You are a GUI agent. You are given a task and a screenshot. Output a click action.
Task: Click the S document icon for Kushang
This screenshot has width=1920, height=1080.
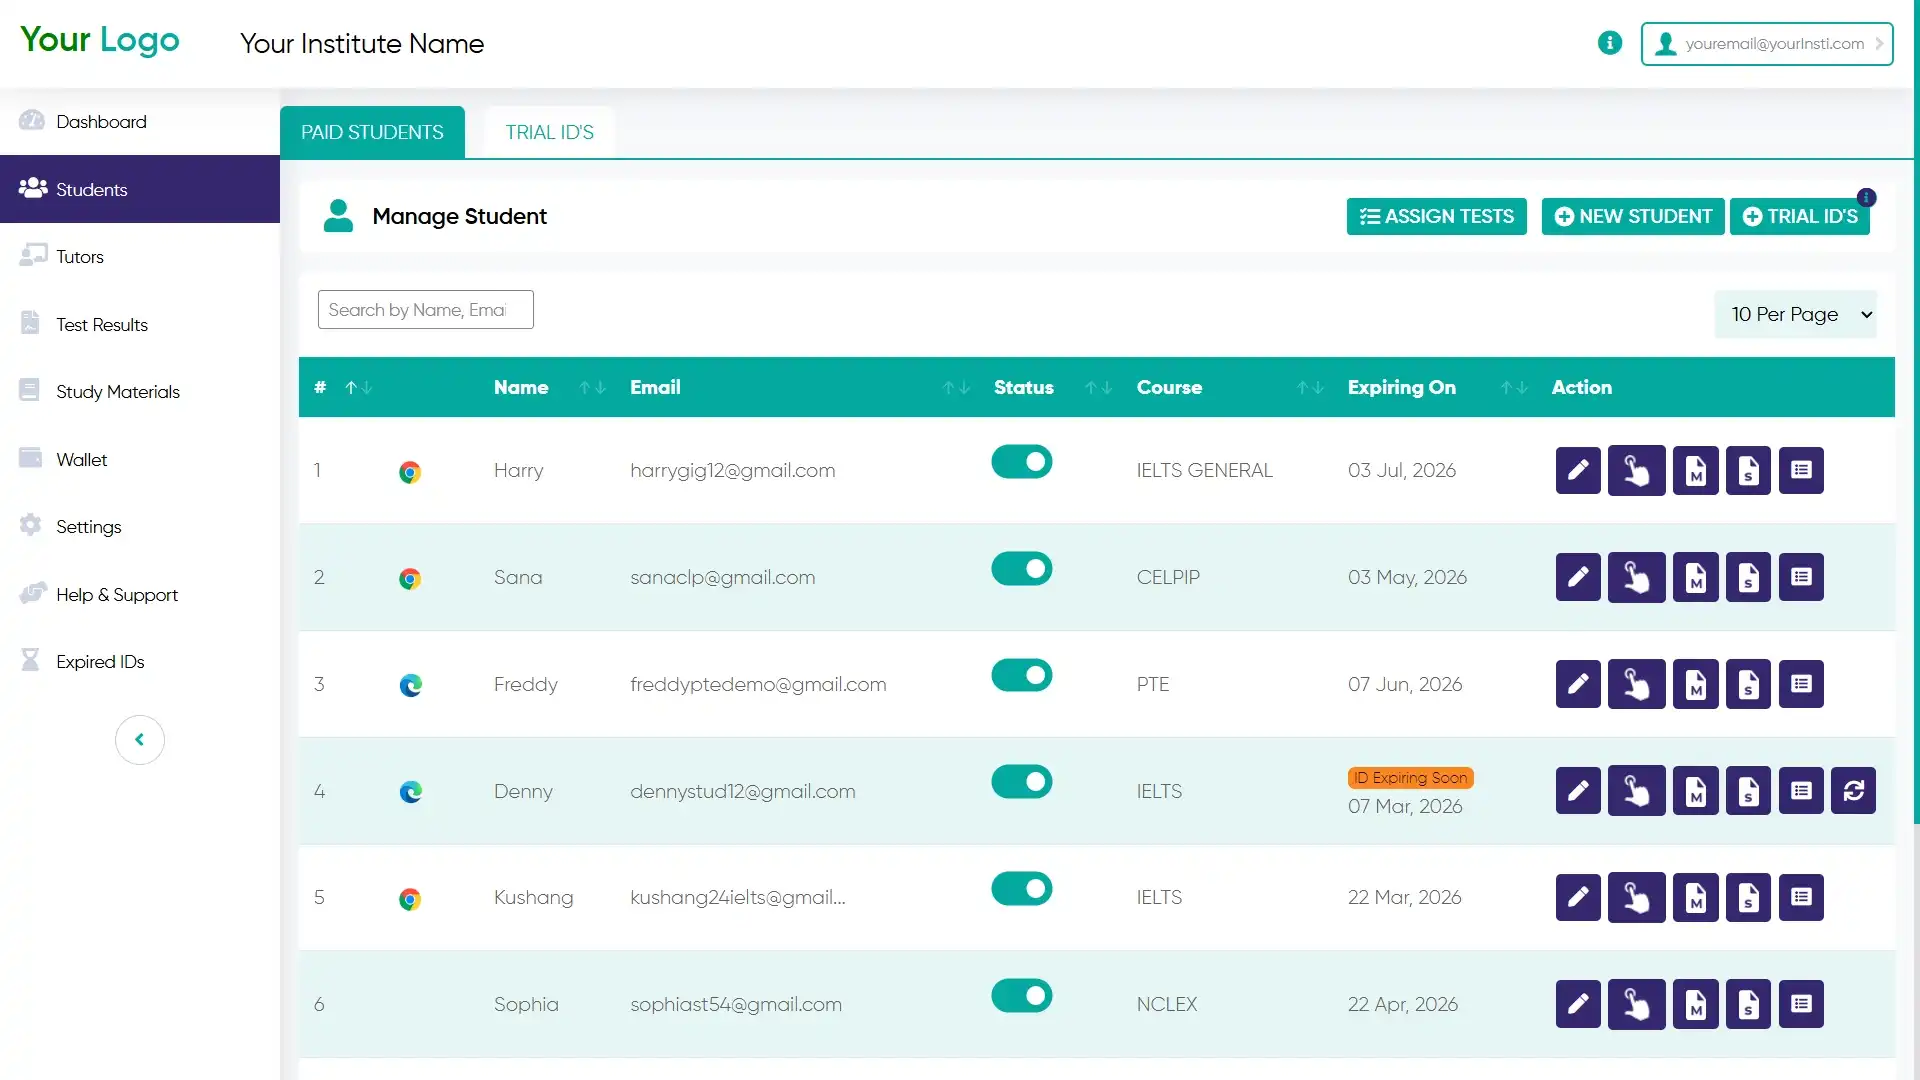point(1747,897)
